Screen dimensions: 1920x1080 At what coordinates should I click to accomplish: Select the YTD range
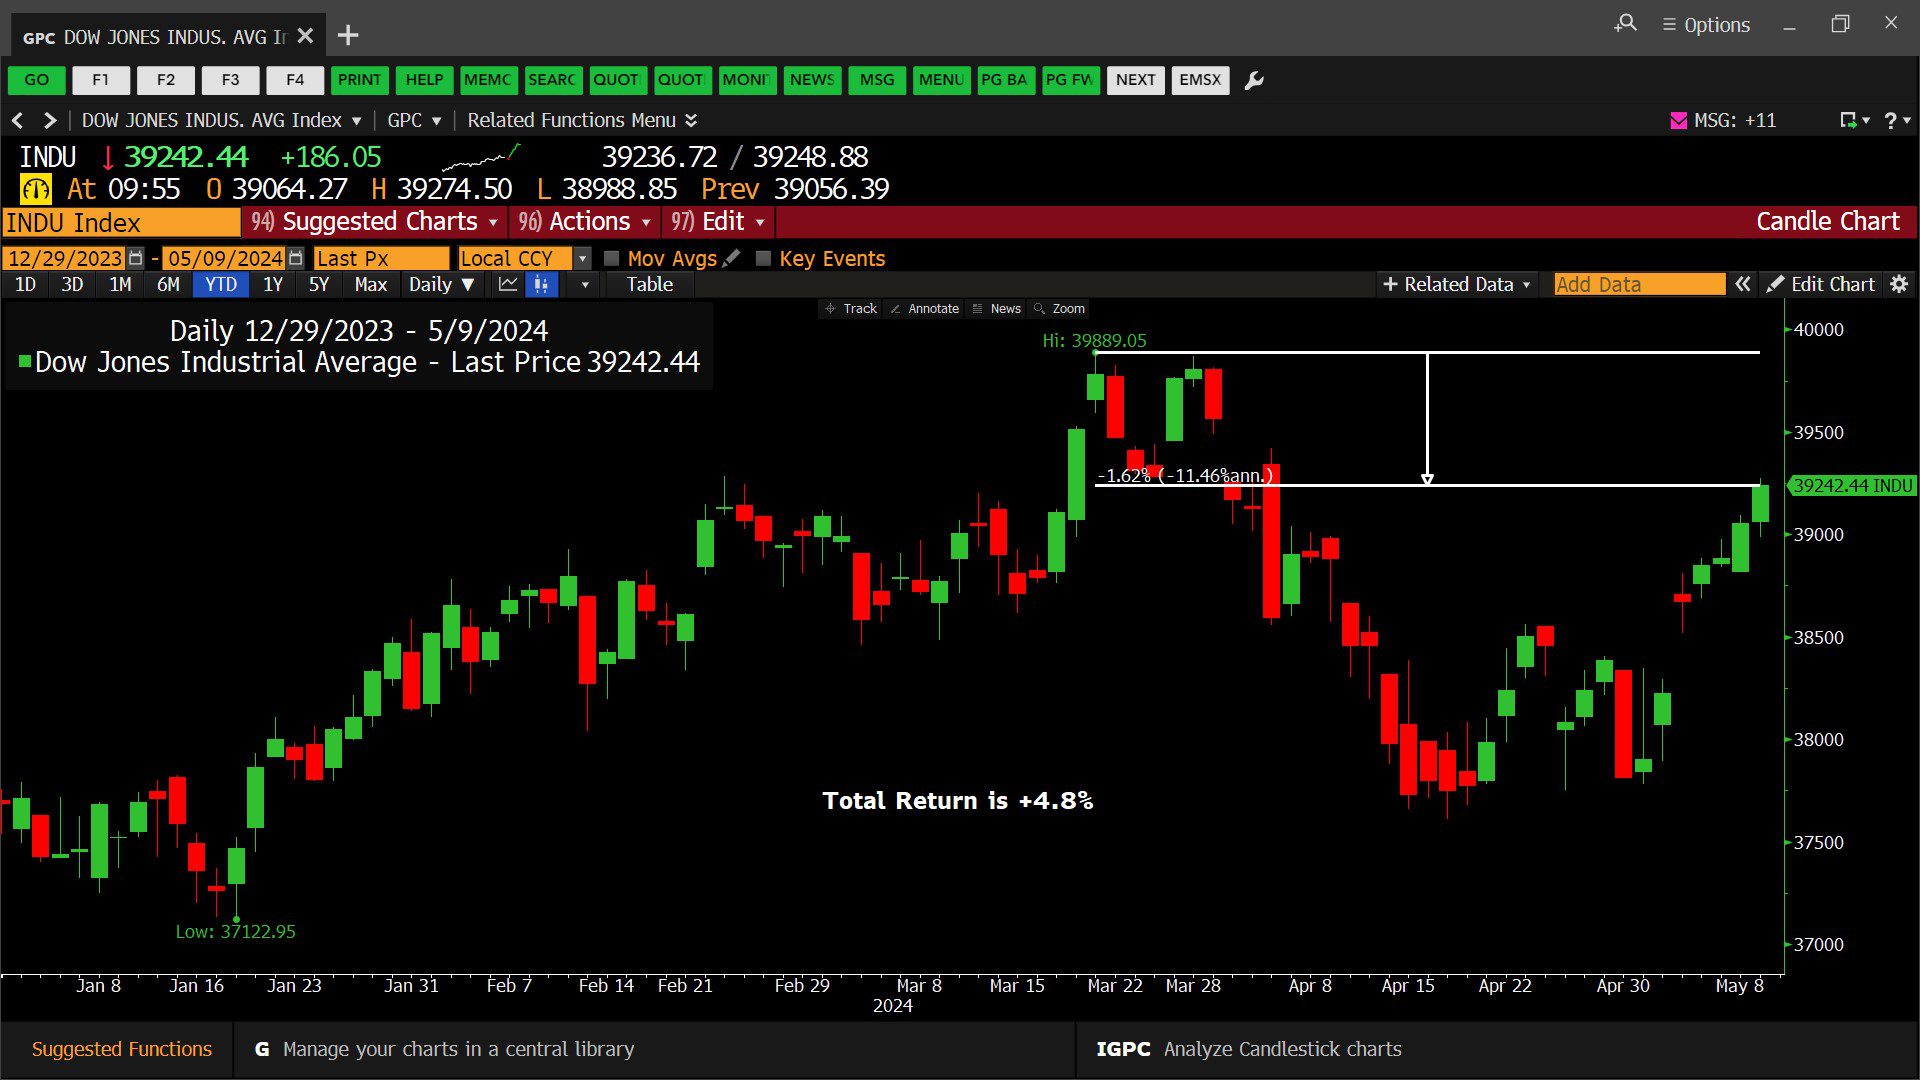point(221,285)
